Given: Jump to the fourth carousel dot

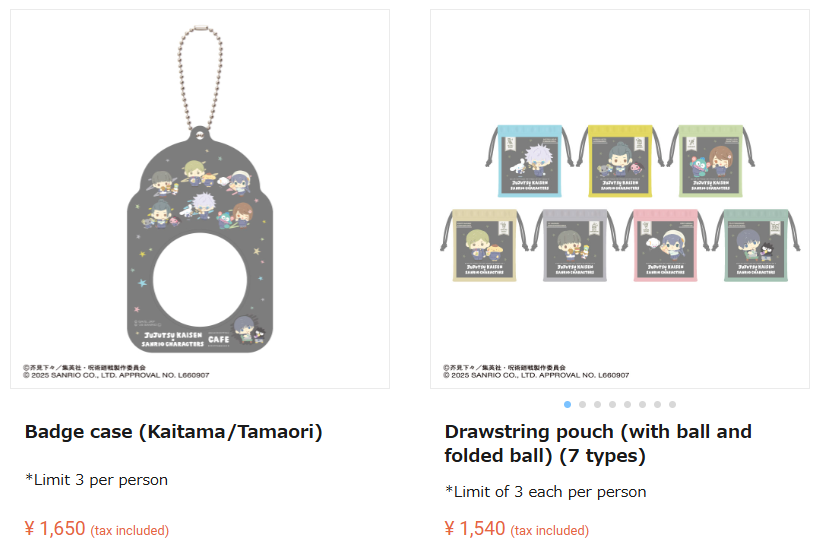Looking at the screenshot, I should pyautogui.click(x=613, y=404).
